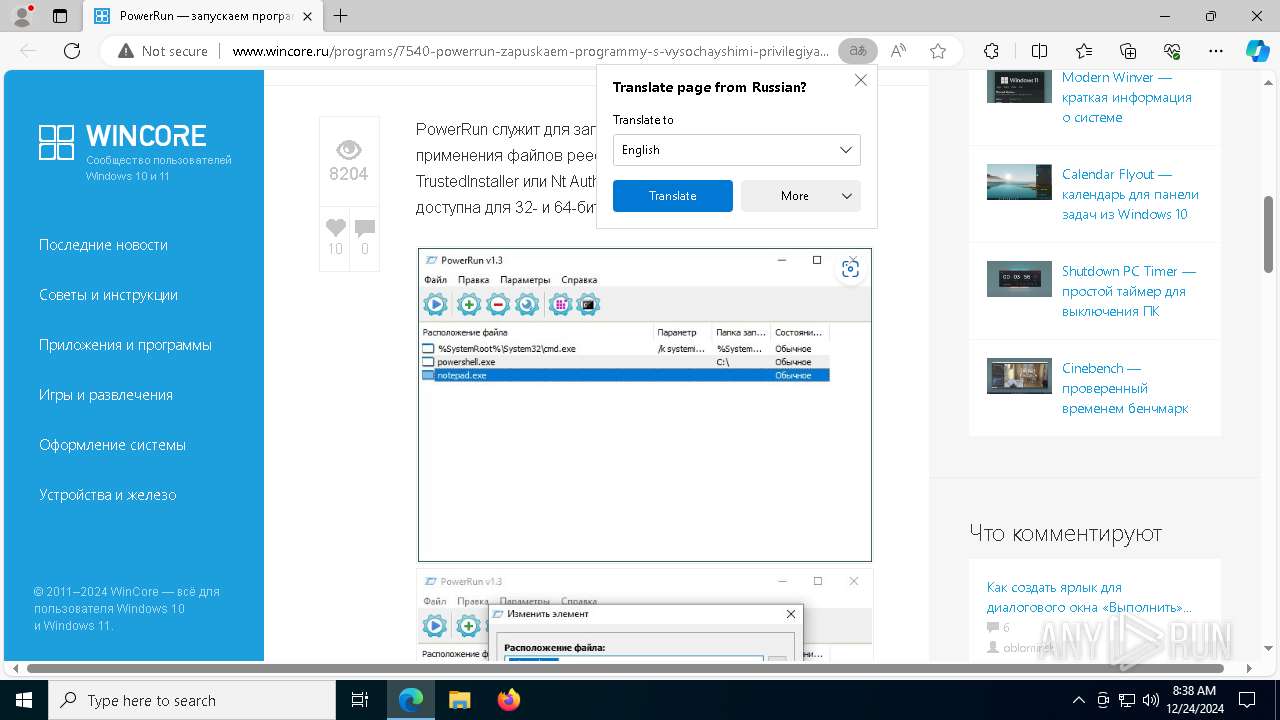This screenshot has width=1280, height=720.
Task: Open Игры и развлечения menu item
Action: click(x=106, y=395)
